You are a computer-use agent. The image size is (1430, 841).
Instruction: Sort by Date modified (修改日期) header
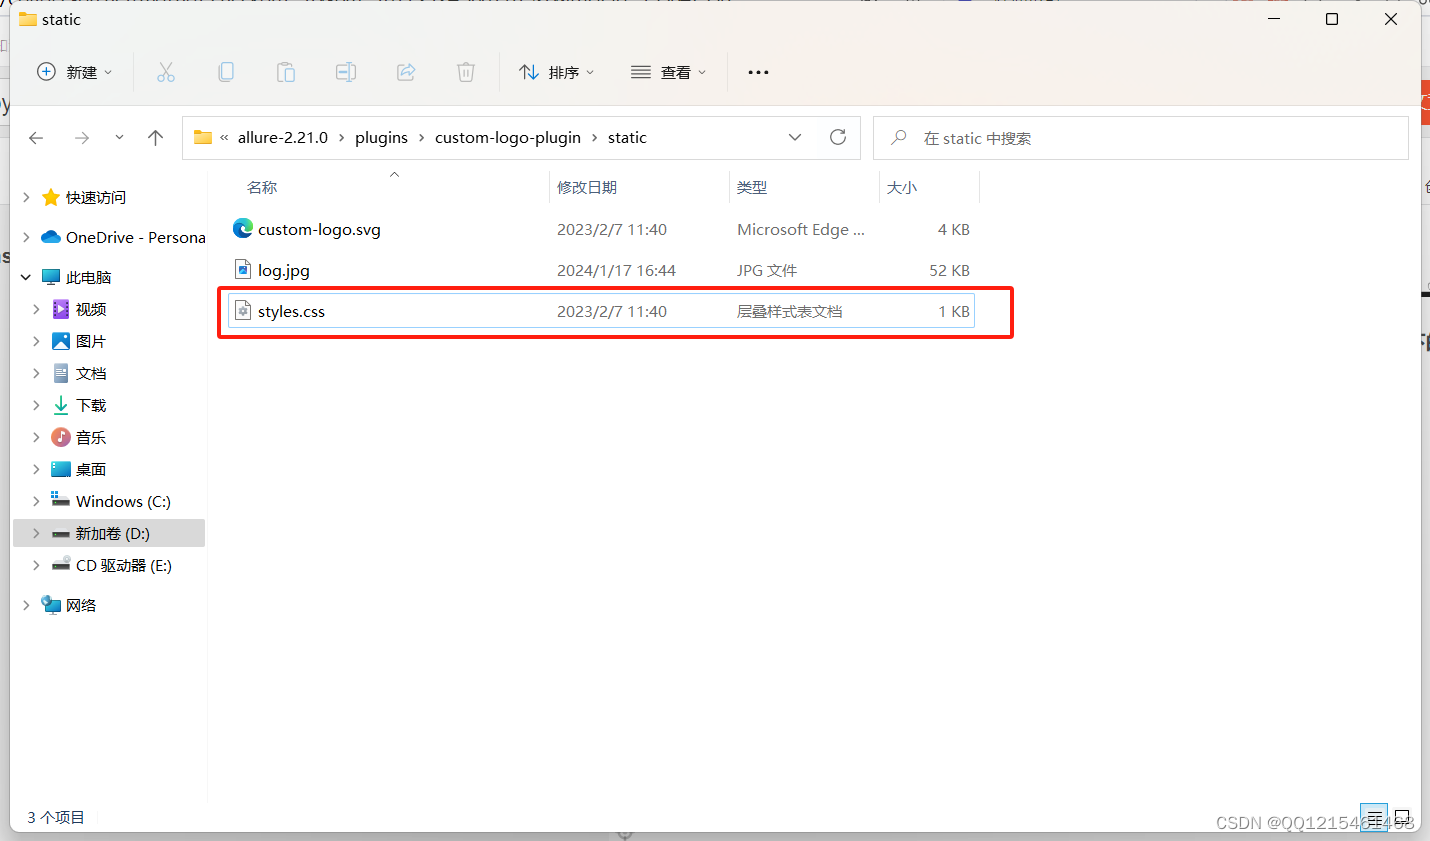tap(587, 188)
